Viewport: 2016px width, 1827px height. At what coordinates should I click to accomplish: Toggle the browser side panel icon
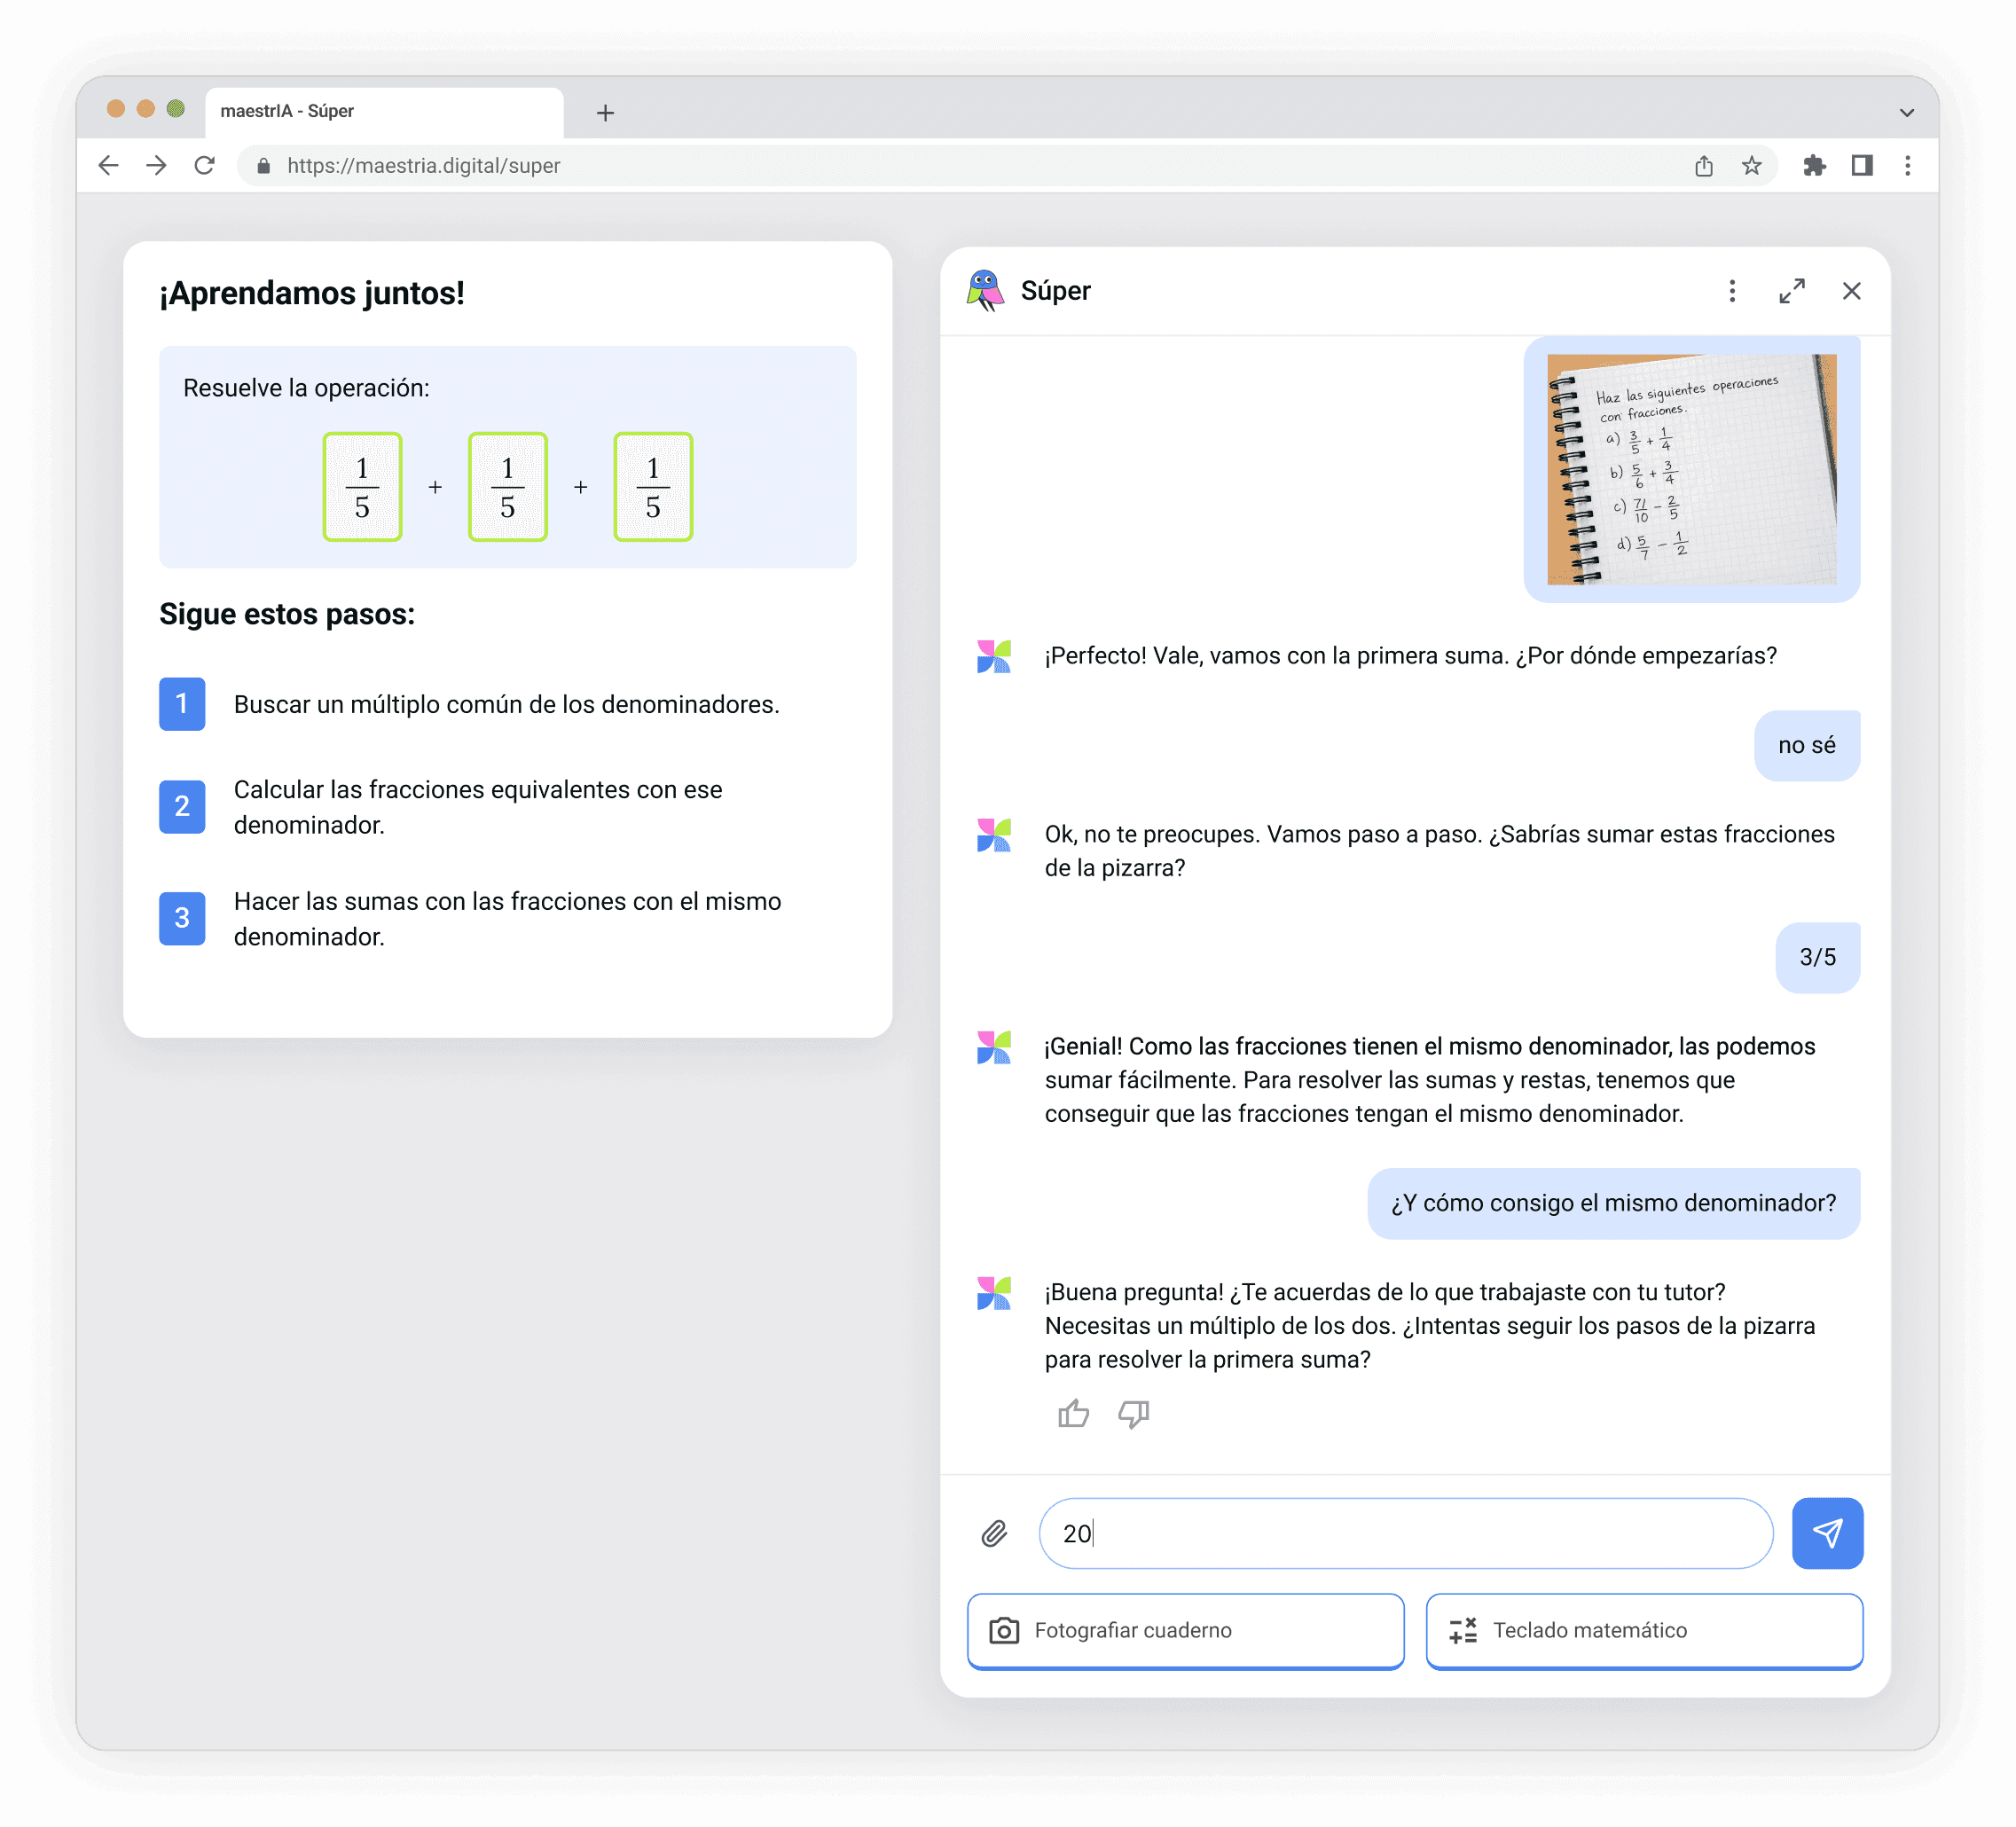1862,165
